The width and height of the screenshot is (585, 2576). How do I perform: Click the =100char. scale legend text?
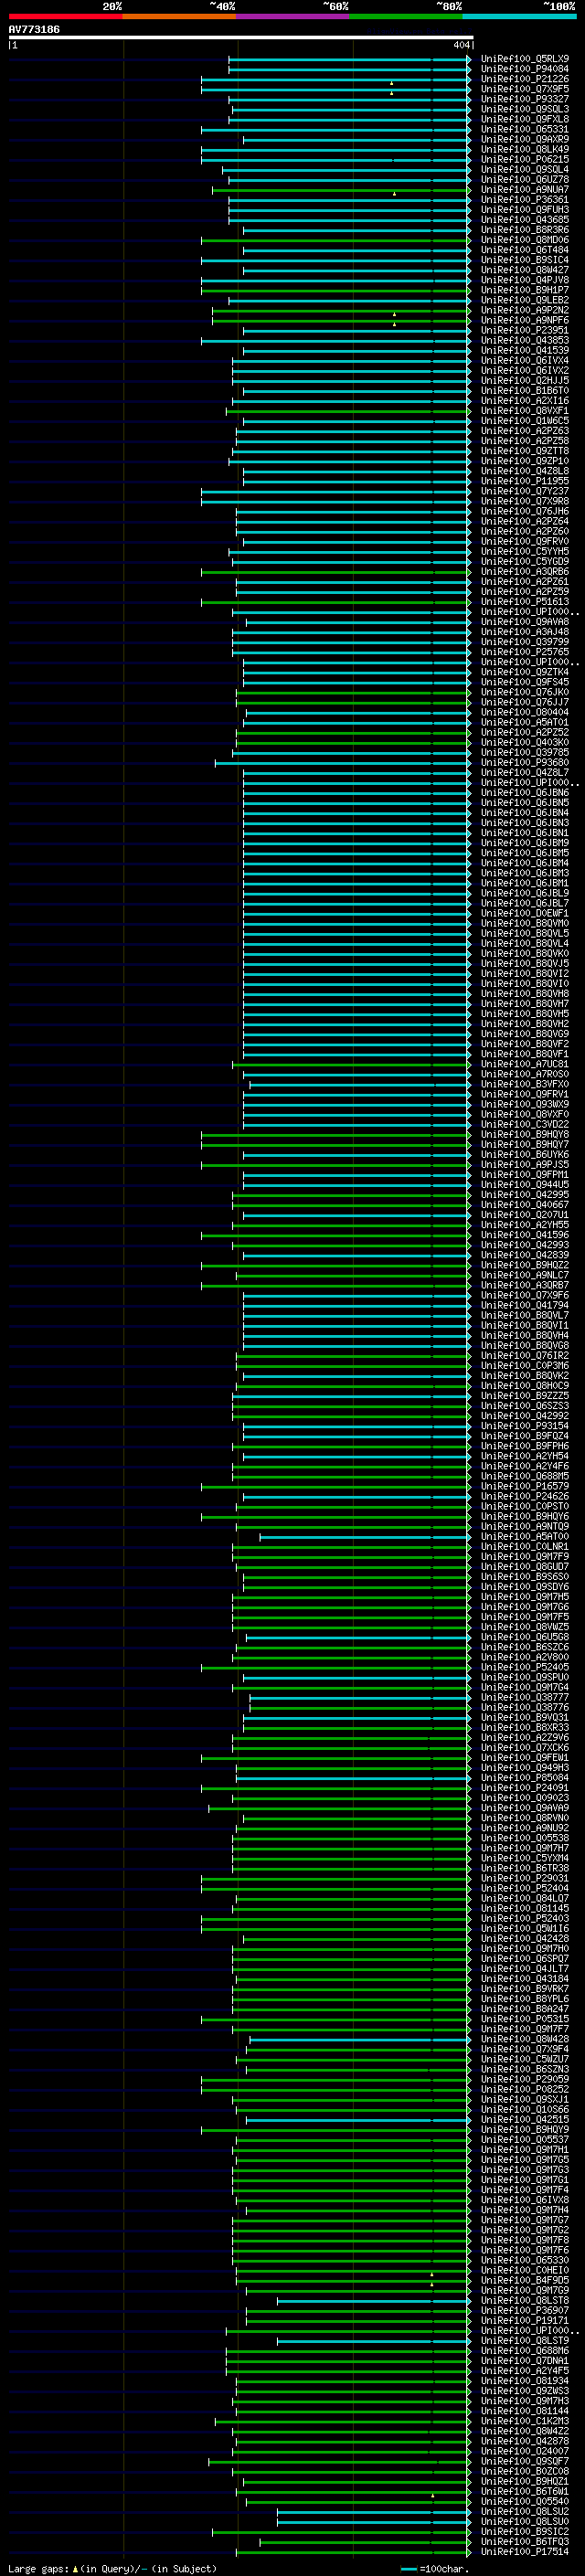[x=444, y=2568]
